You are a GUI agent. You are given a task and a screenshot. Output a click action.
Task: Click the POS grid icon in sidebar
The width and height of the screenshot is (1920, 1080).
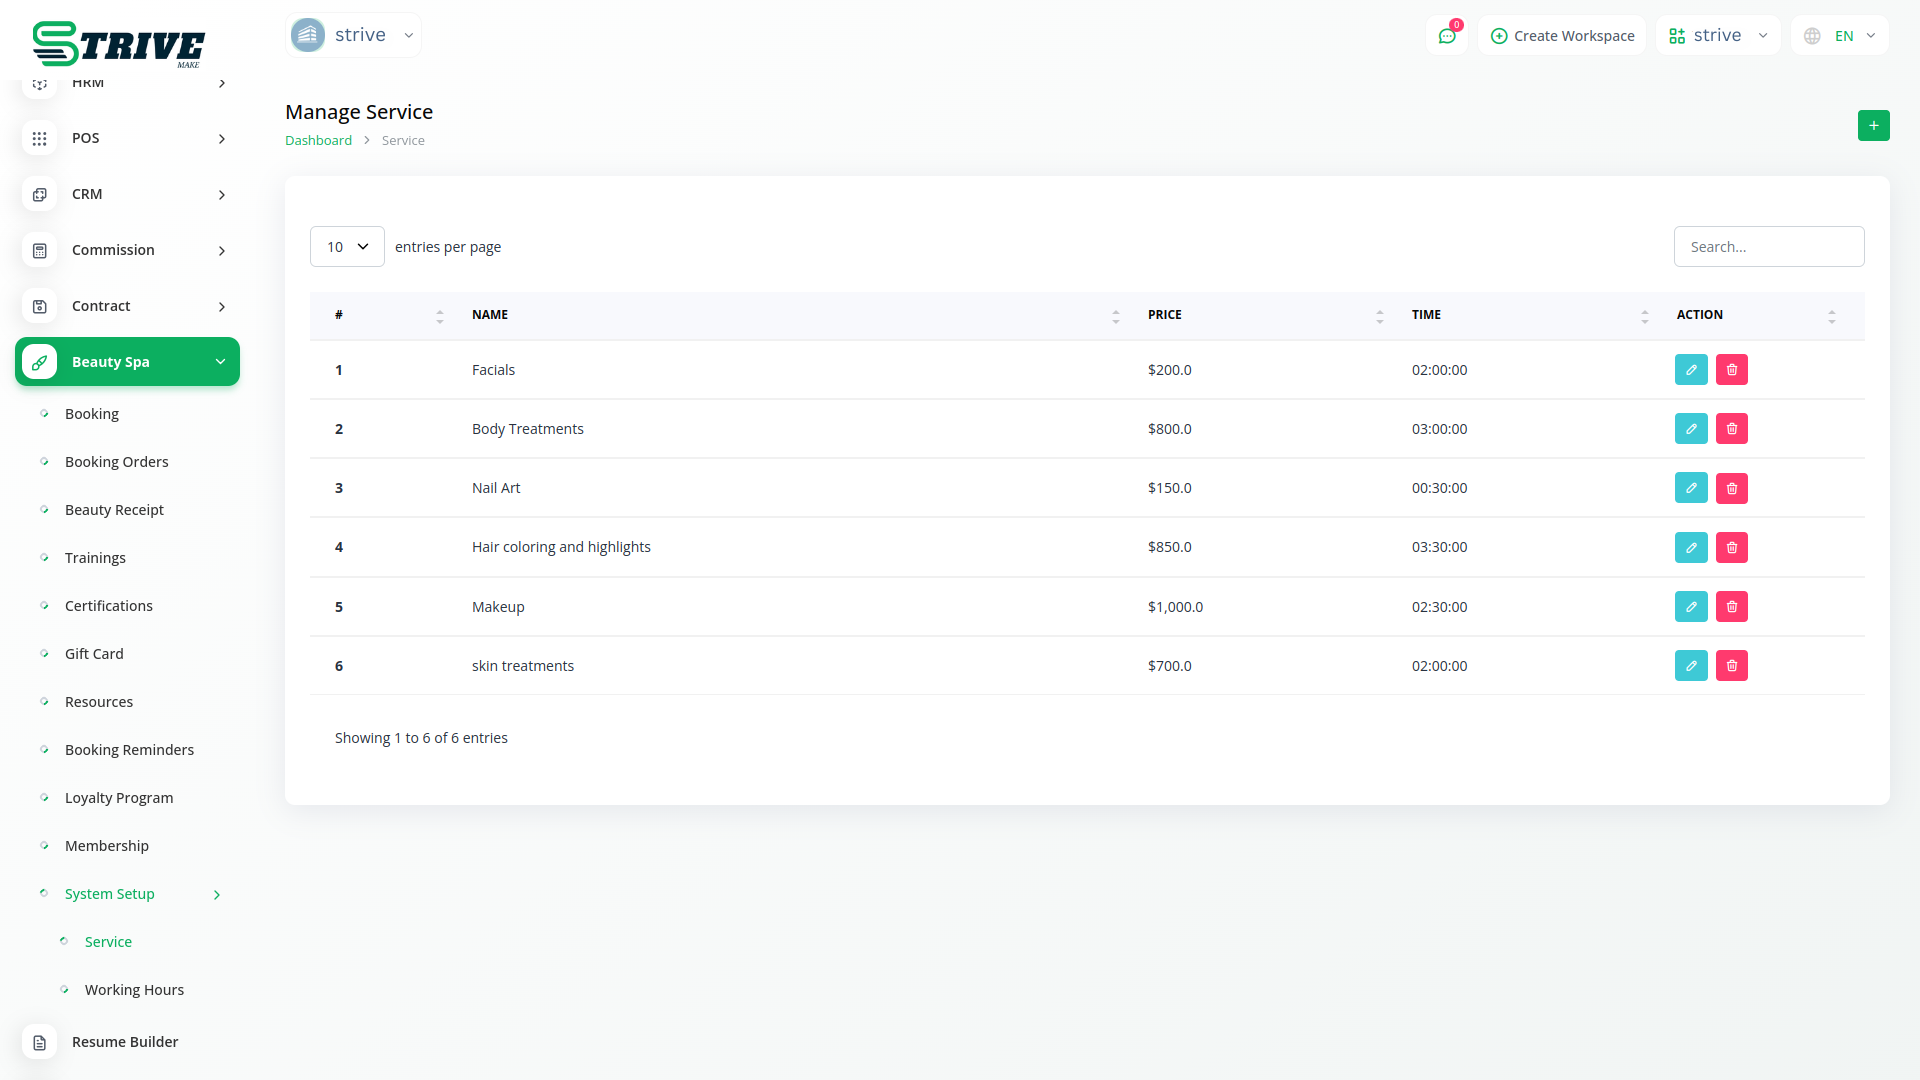point(40,139)
